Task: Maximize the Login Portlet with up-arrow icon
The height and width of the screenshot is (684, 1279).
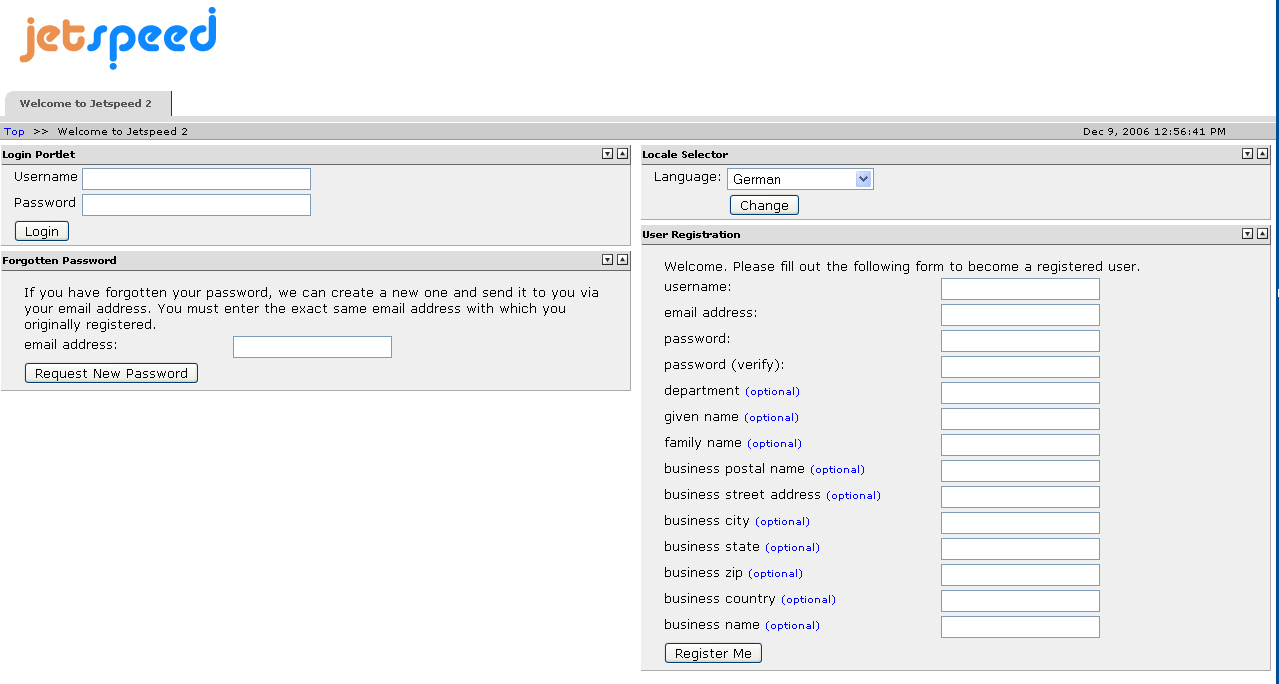Action: (x=622, y=154)
